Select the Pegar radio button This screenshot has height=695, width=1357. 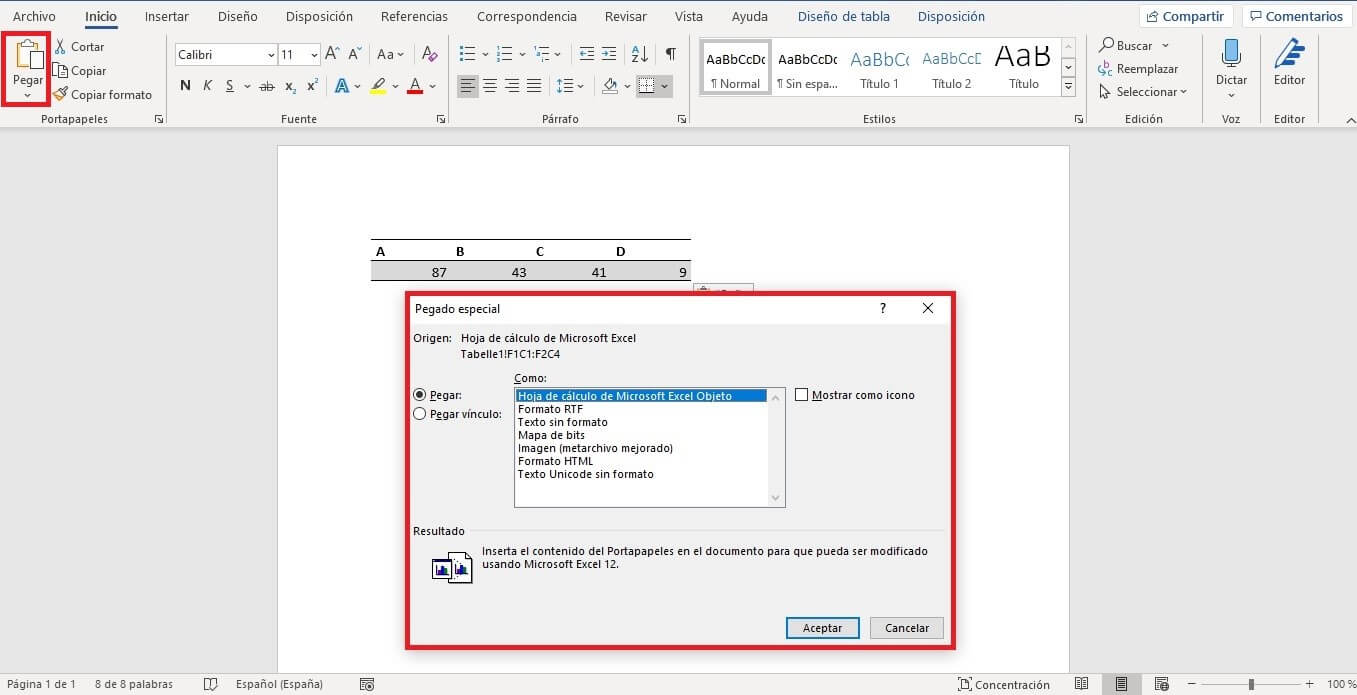(420, 395)
